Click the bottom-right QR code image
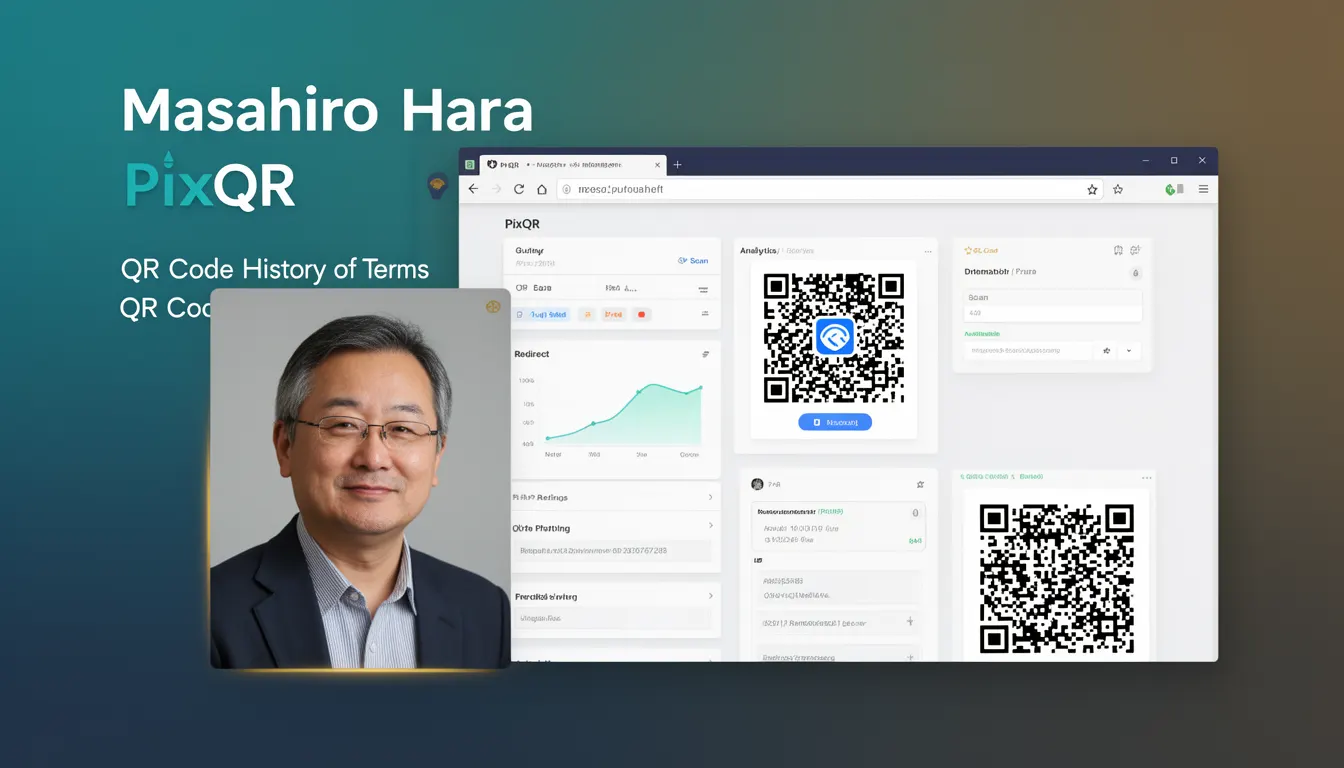Viewport: 1344px width, 768px height. click(1056, 580)
